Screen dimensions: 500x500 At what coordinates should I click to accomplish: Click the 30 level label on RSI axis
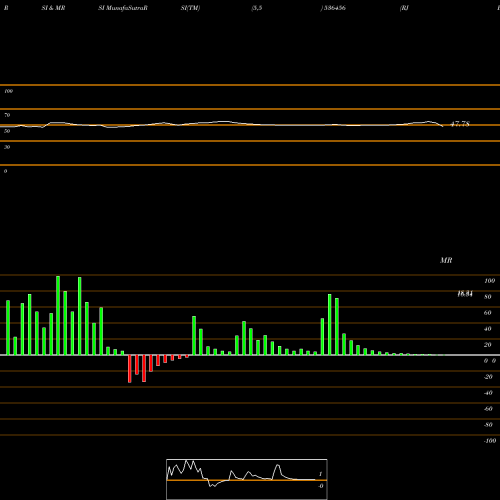pos(7,147)
